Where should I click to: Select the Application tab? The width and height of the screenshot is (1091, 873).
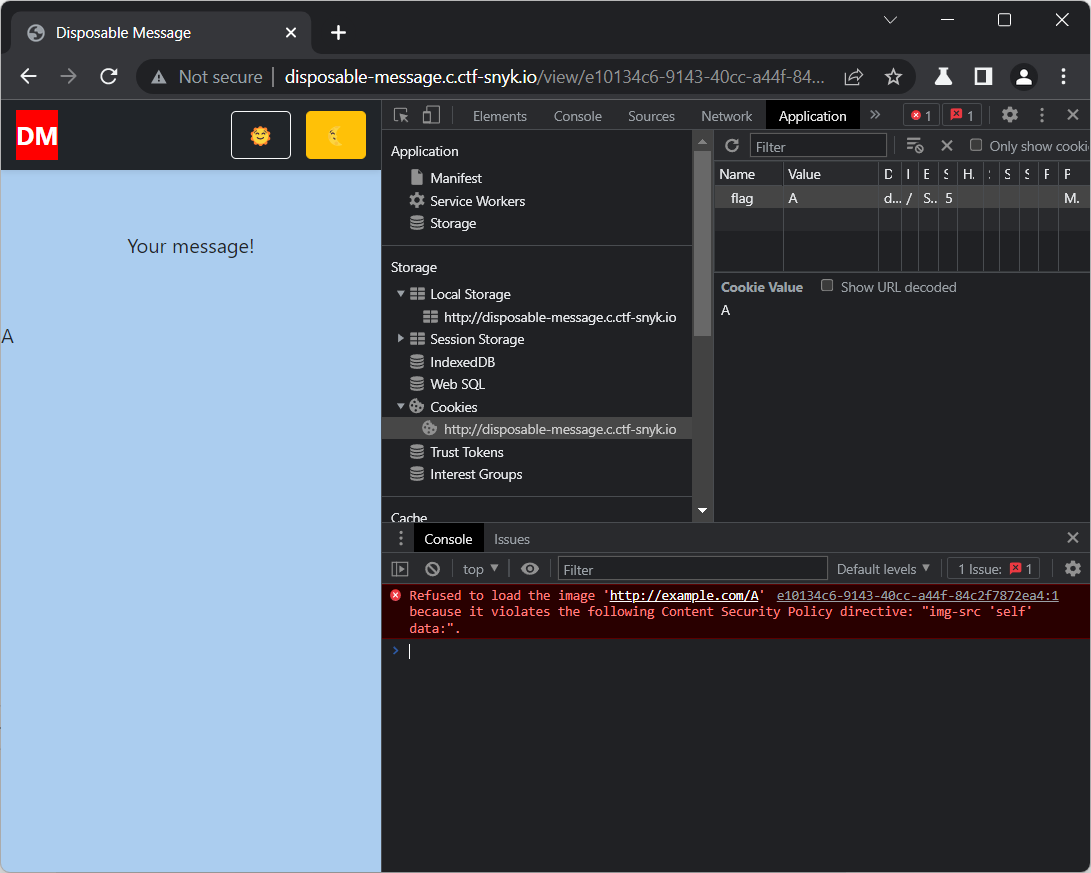(x=813, y=116)
